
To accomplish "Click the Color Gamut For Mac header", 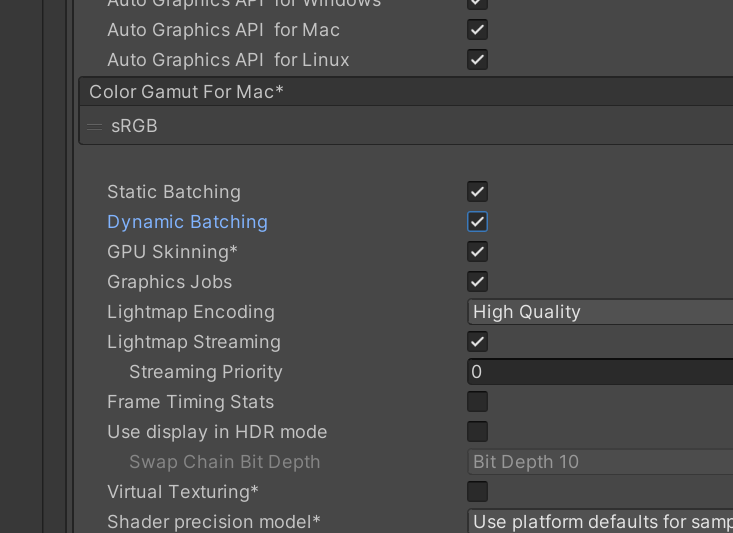I will 187,92.
